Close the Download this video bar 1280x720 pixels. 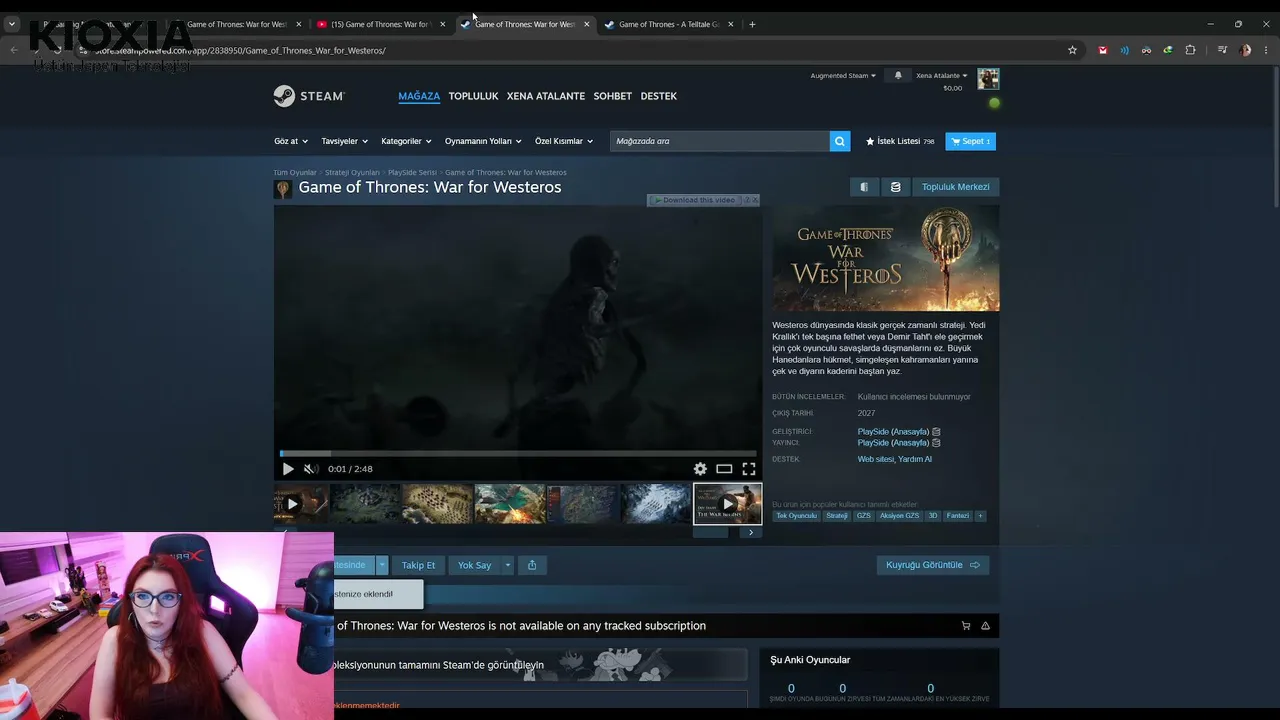pos(755,200)
